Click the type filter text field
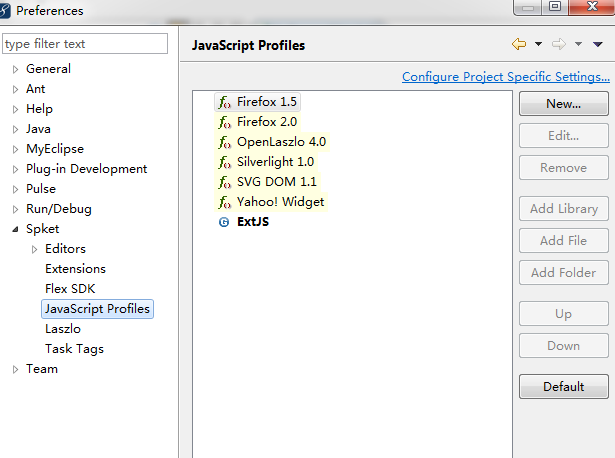 (85, 44)
